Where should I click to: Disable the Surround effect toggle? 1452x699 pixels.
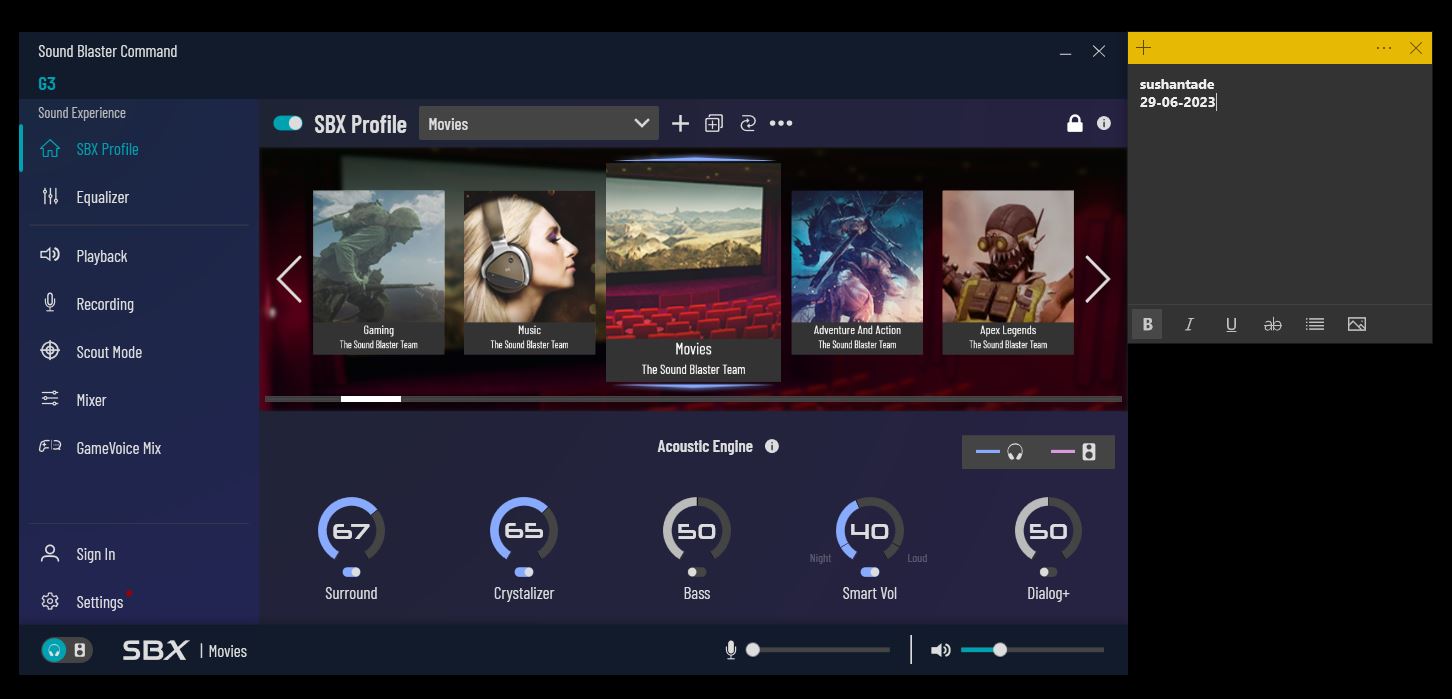point(351,572)
